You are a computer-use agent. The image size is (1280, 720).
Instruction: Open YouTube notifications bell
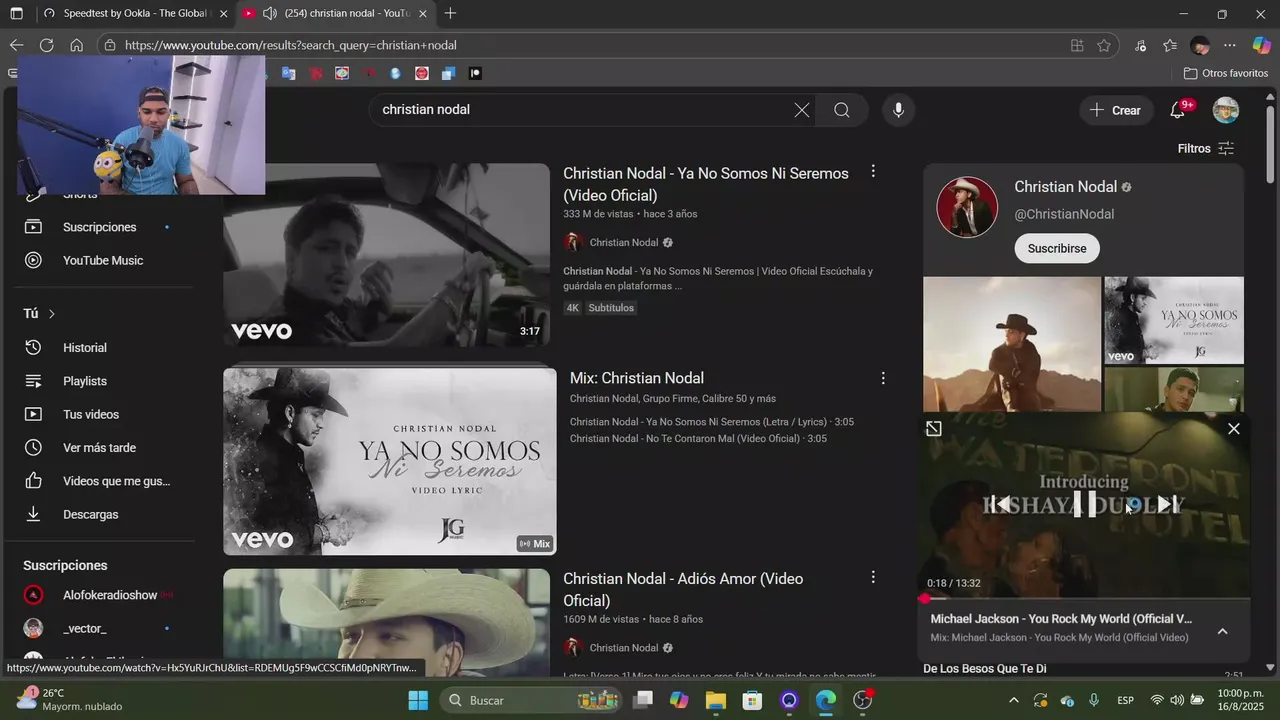[1178, 110]
